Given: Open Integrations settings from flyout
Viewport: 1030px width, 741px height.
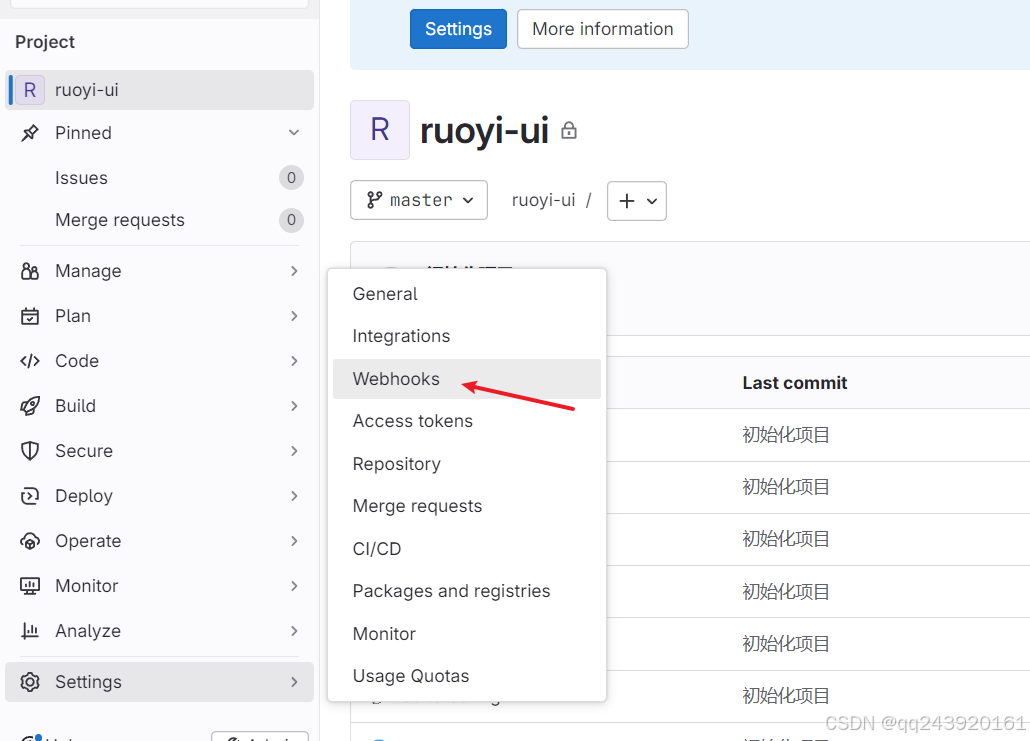Looking at the screenshot, I should [467, 336].
